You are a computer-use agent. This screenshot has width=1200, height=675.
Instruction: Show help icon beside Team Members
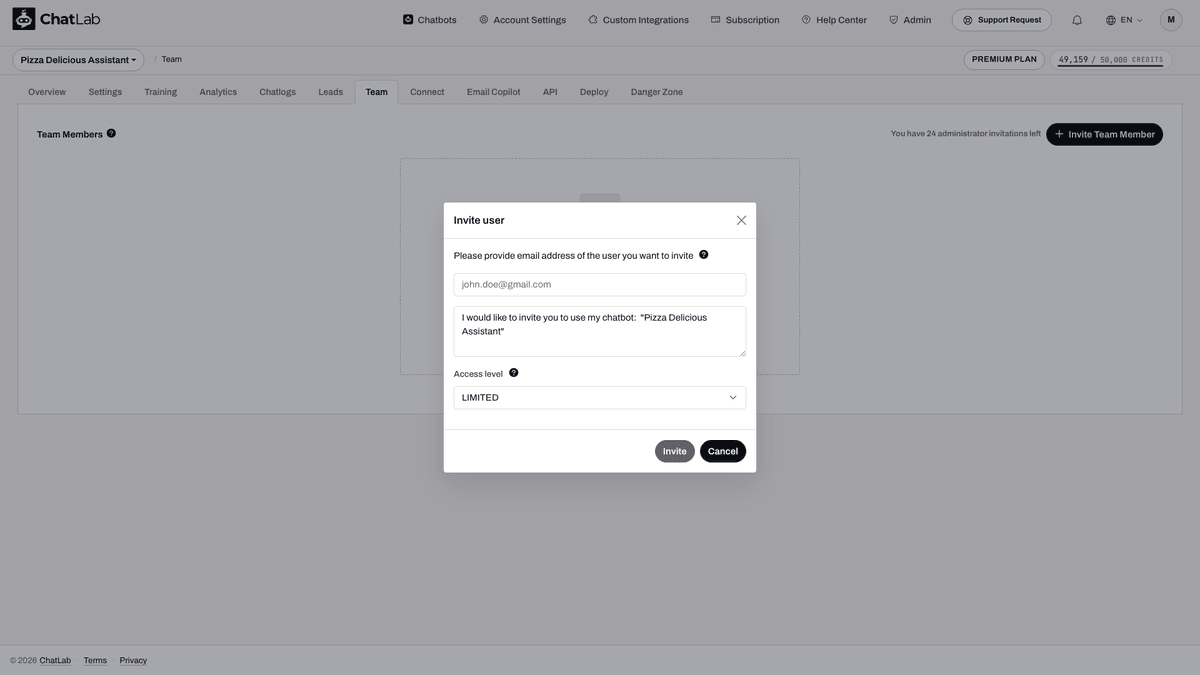(111, 133)
